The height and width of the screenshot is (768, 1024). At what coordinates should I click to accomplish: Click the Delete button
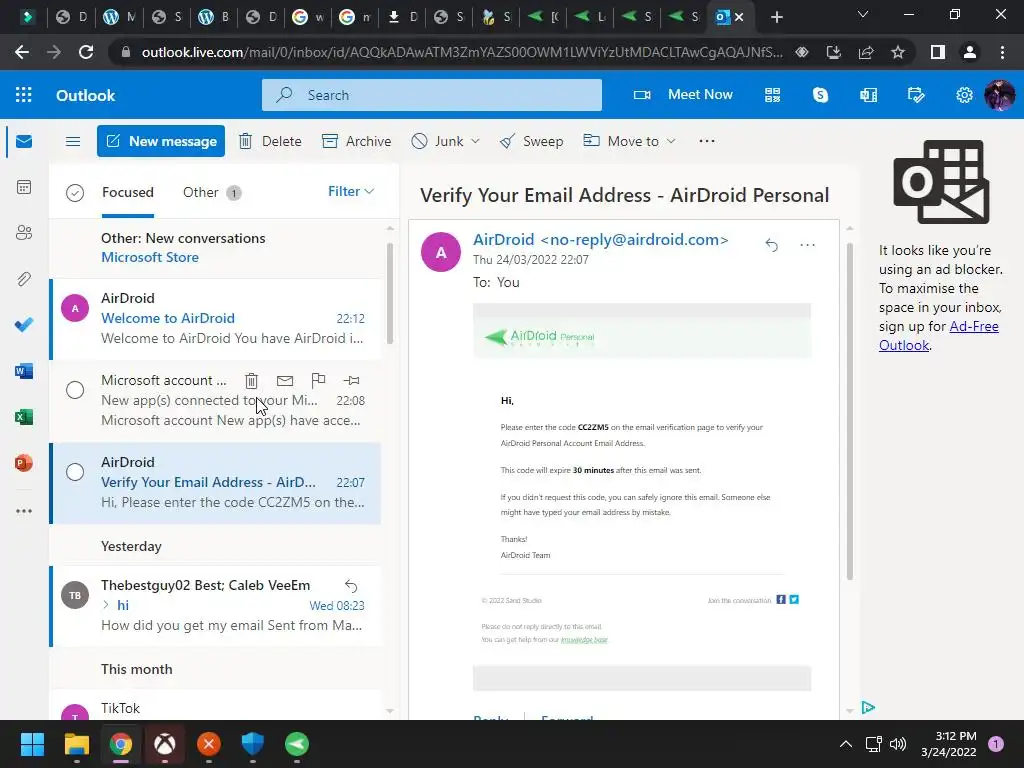[270, 141]
